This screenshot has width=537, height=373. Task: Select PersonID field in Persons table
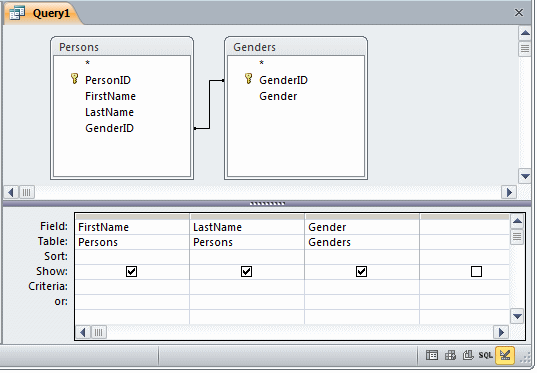108,80
